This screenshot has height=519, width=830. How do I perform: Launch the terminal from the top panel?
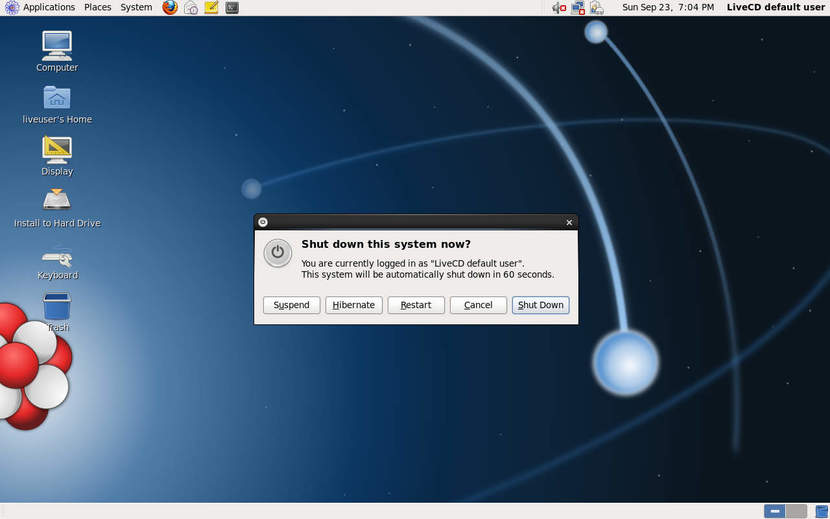coord(232,7)
